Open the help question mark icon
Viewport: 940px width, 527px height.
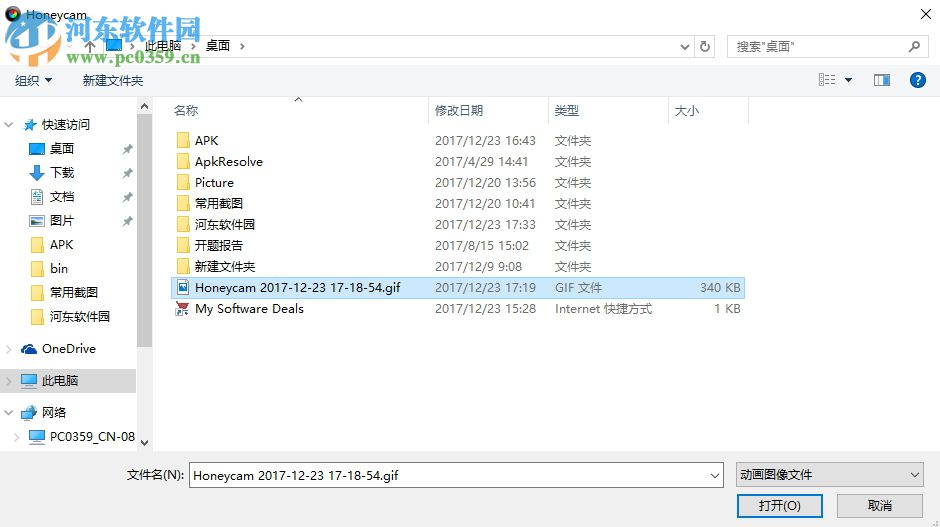[x=917, y=80]
